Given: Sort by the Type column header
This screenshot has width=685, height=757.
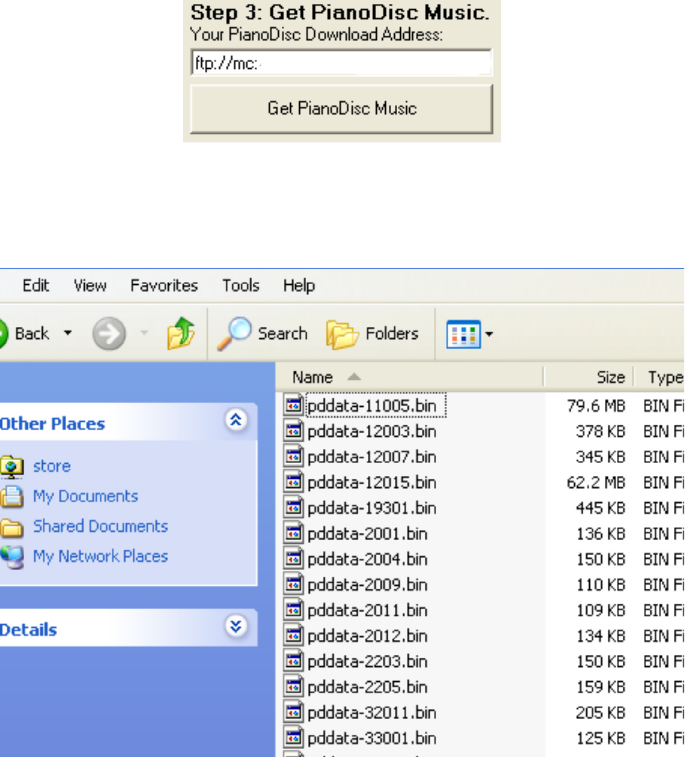Looking at the screenshot, I should click(660, 377).
